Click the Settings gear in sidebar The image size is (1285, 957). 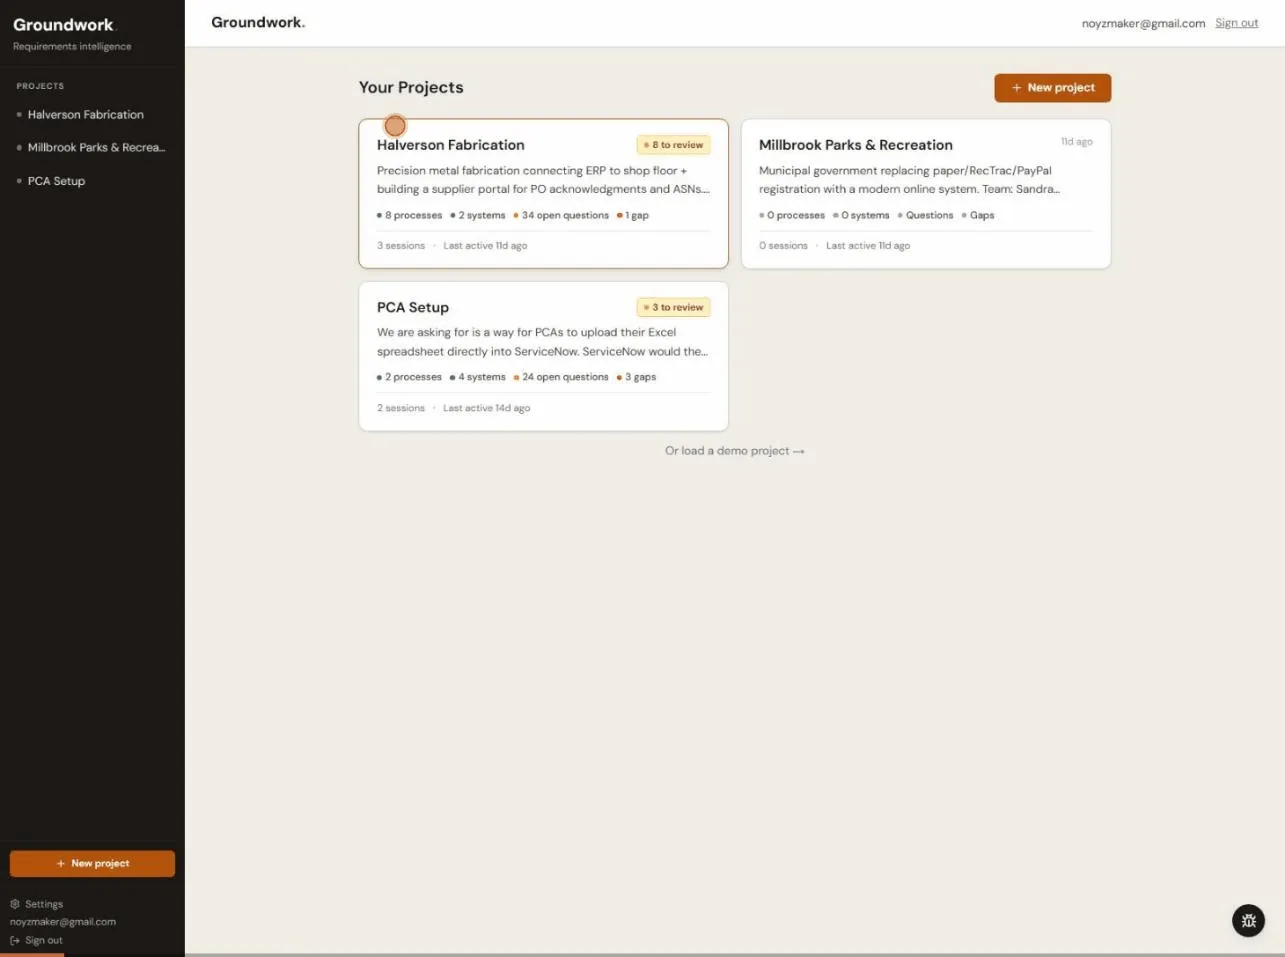[15, 904]
